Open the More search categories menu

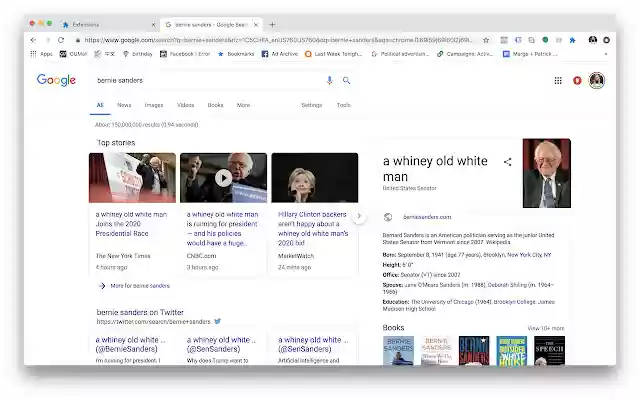pos(243,105)
